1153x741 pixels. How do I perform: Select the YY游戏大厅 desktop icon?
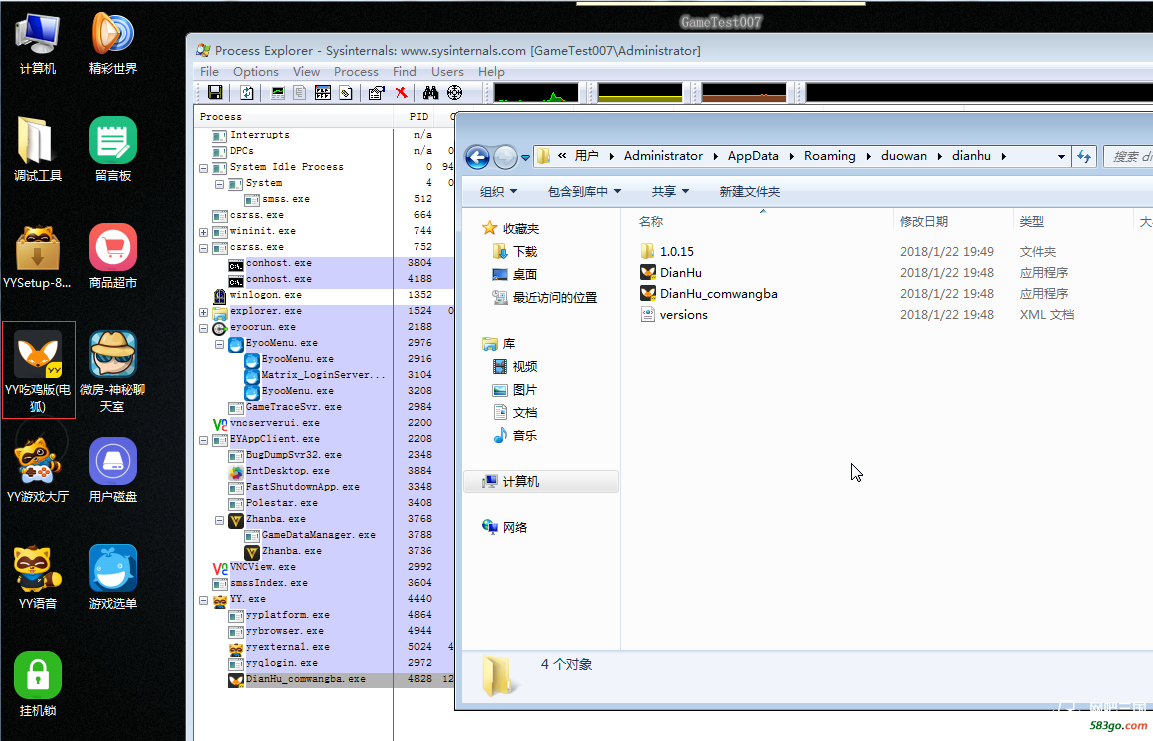click(x=38, y=470)
